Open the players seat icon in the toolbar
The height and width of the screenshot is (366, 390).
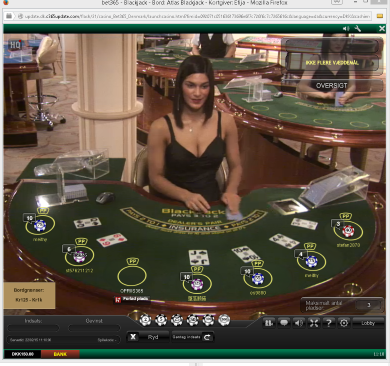269,323
